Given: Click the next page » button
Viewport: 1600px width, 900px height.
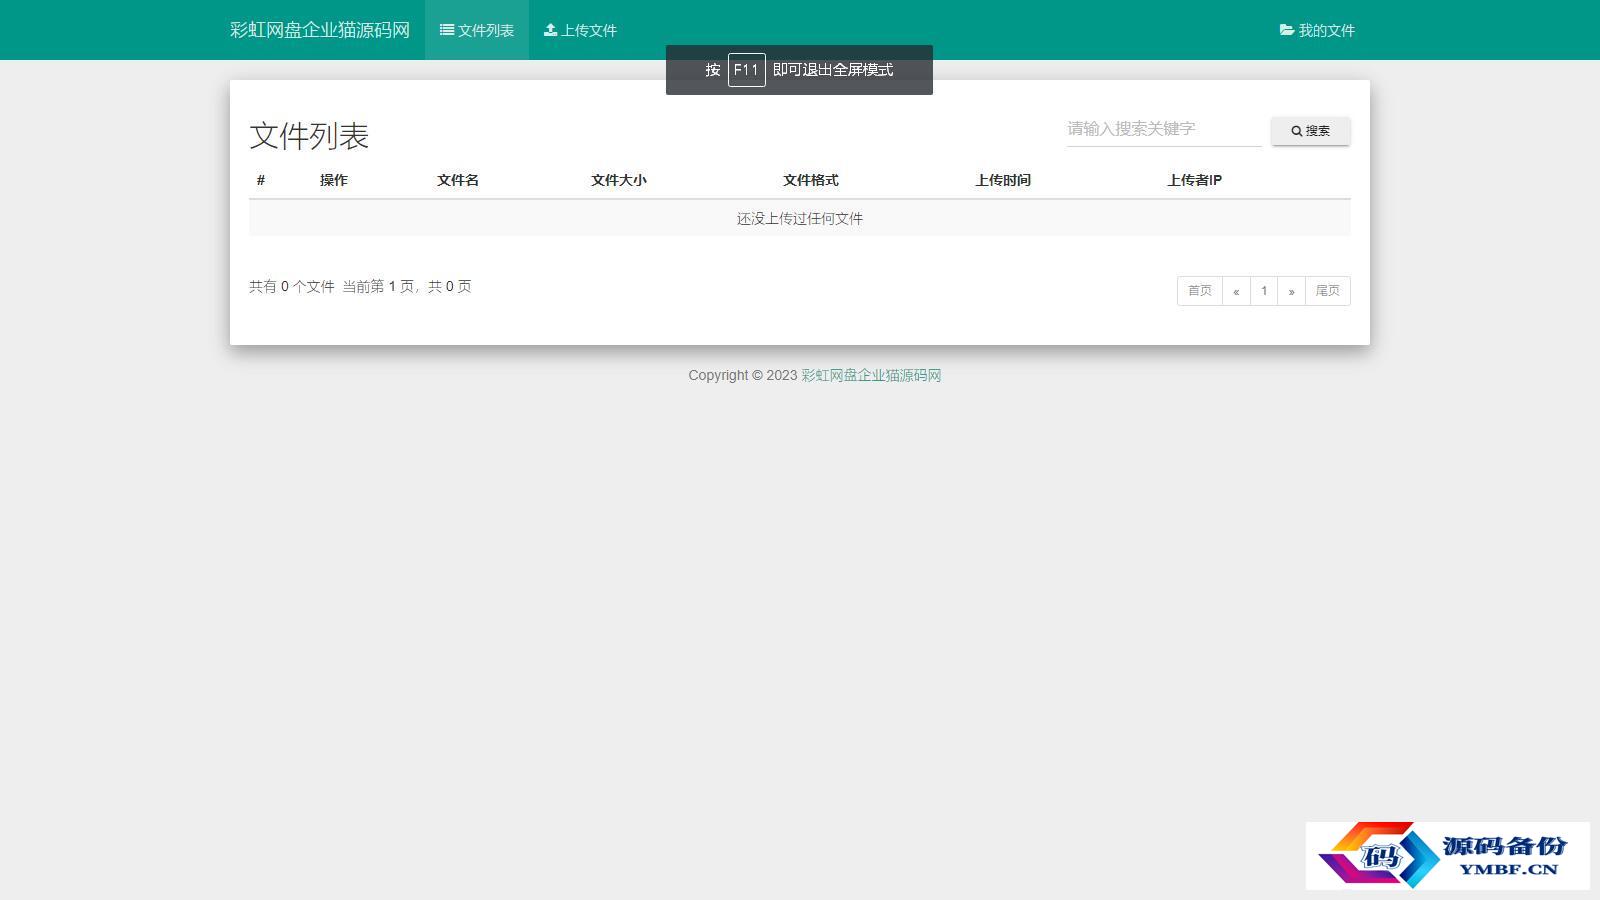Looking at the screenshot, I should point(1292,291).
